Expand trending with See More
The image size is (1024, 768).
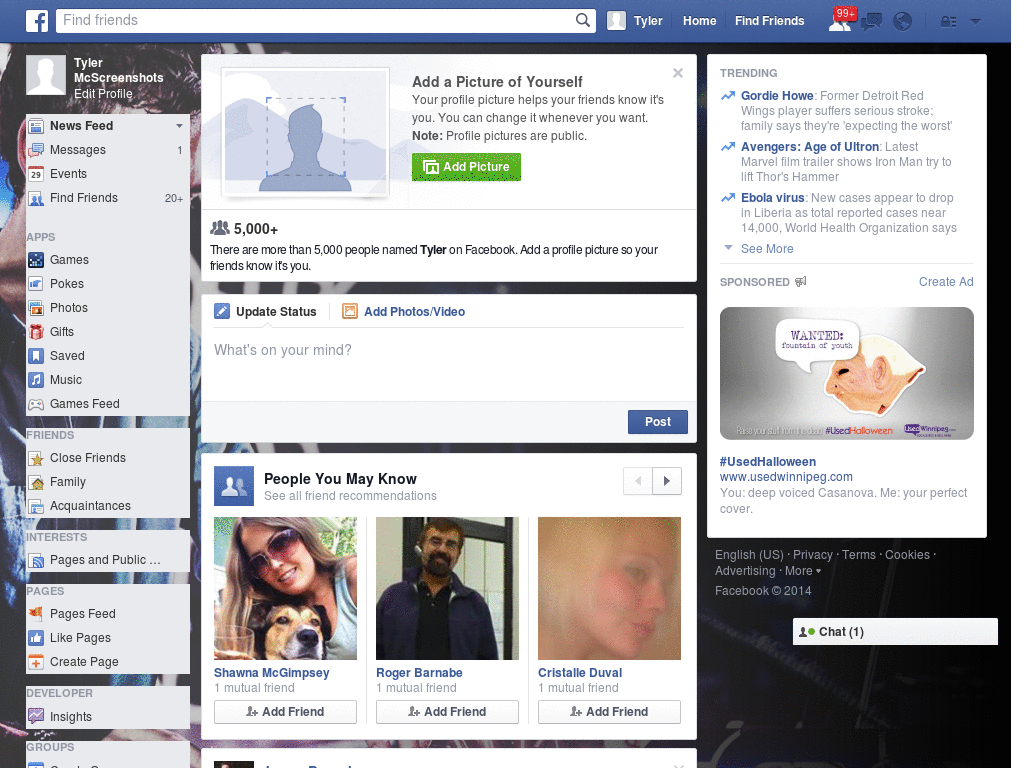coord(767,249)
